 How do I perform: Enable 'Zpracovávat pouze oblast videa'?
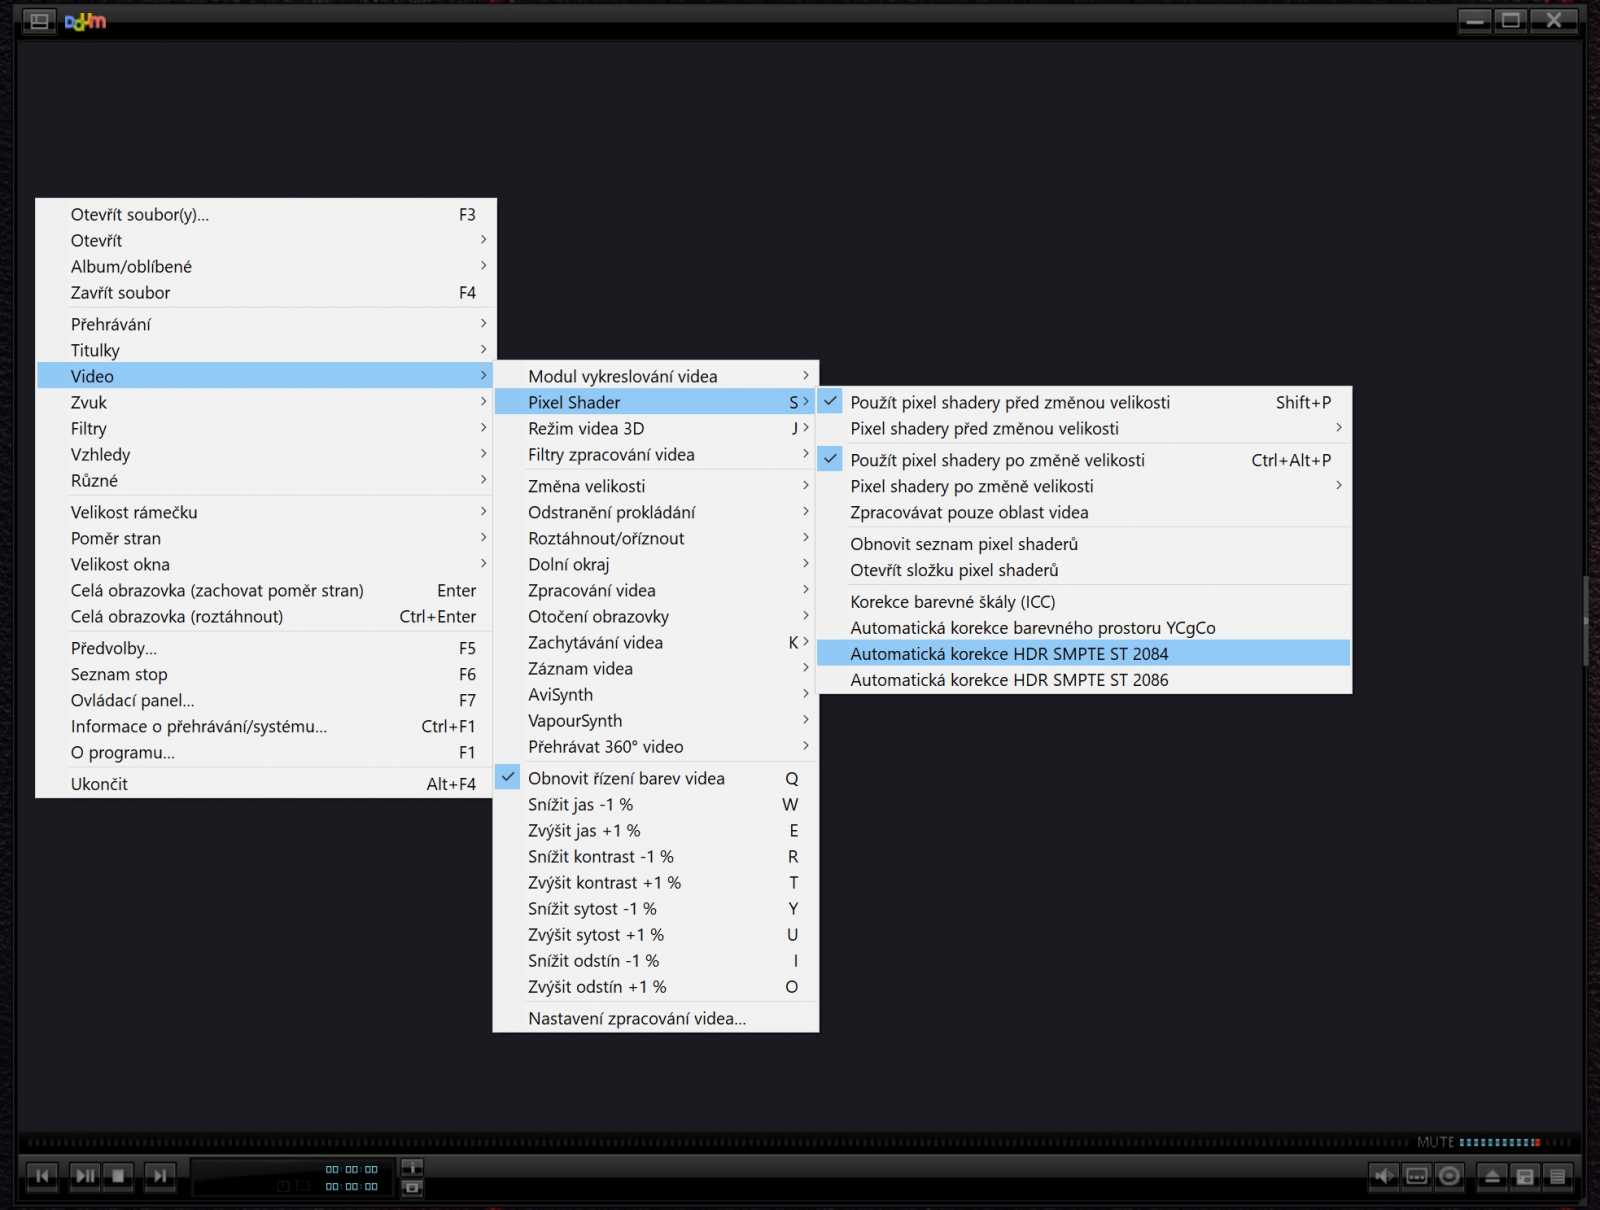click(1084, 512)
